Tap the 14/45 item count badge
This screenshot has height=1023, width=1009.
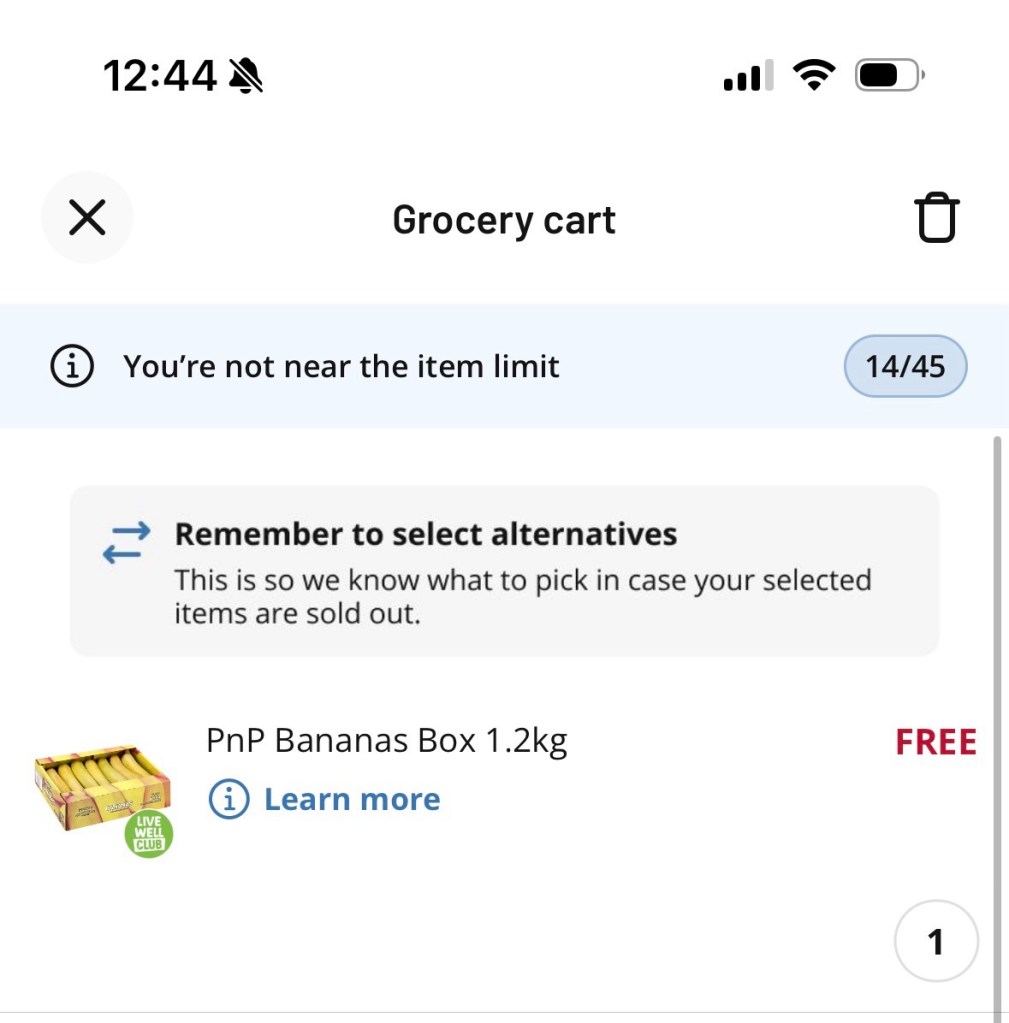pos(905,366)
